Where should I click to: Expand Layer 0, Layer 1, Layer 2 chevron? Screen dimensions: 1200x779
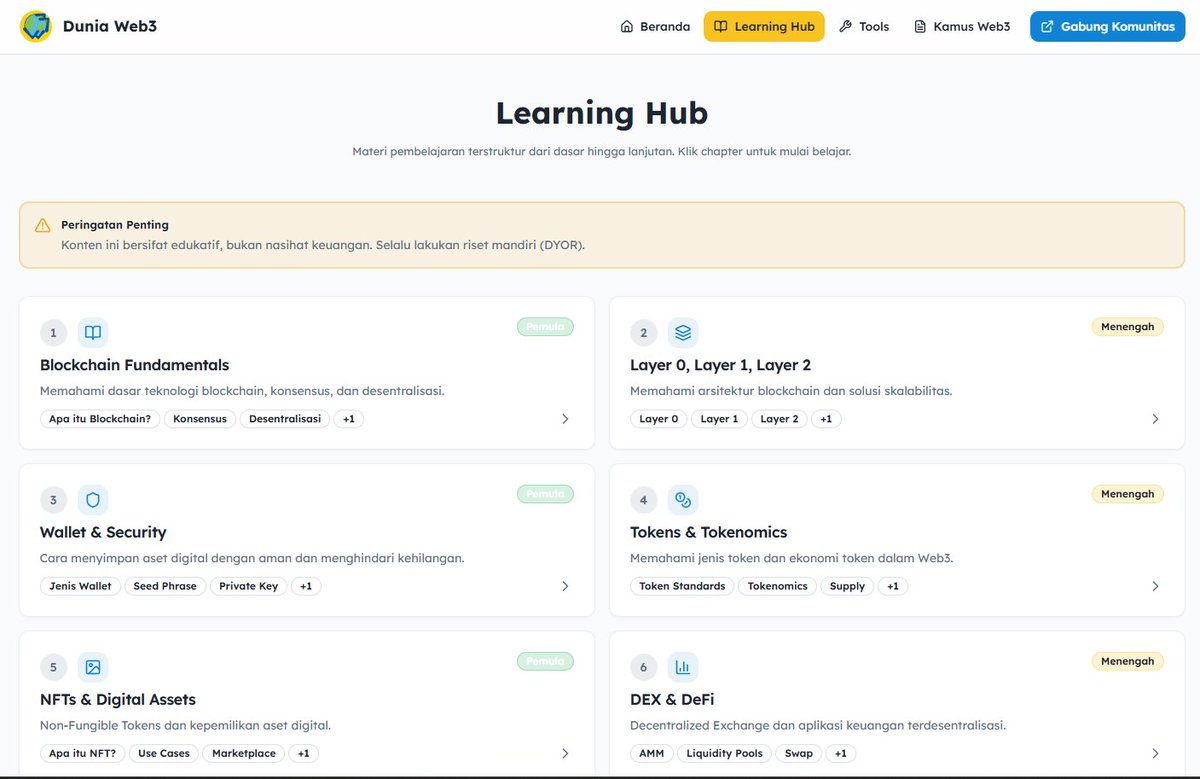coord(1155,419)
